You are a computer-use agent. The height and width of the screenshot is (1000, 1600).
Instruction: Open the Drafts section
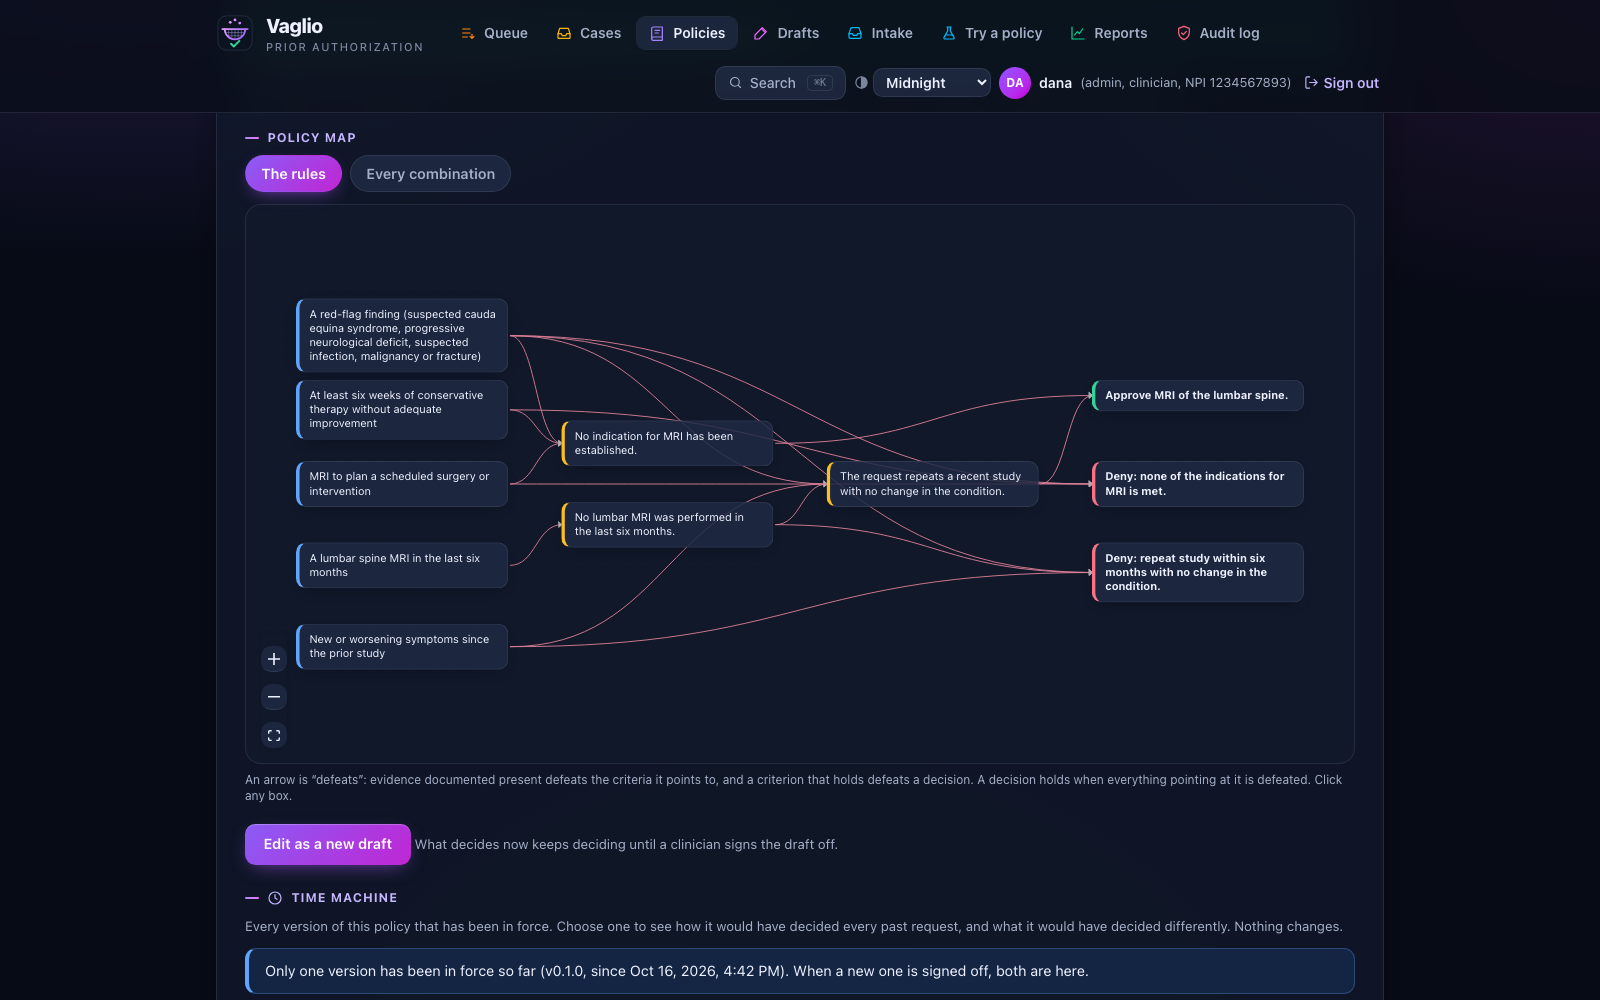tap(786, 33)
